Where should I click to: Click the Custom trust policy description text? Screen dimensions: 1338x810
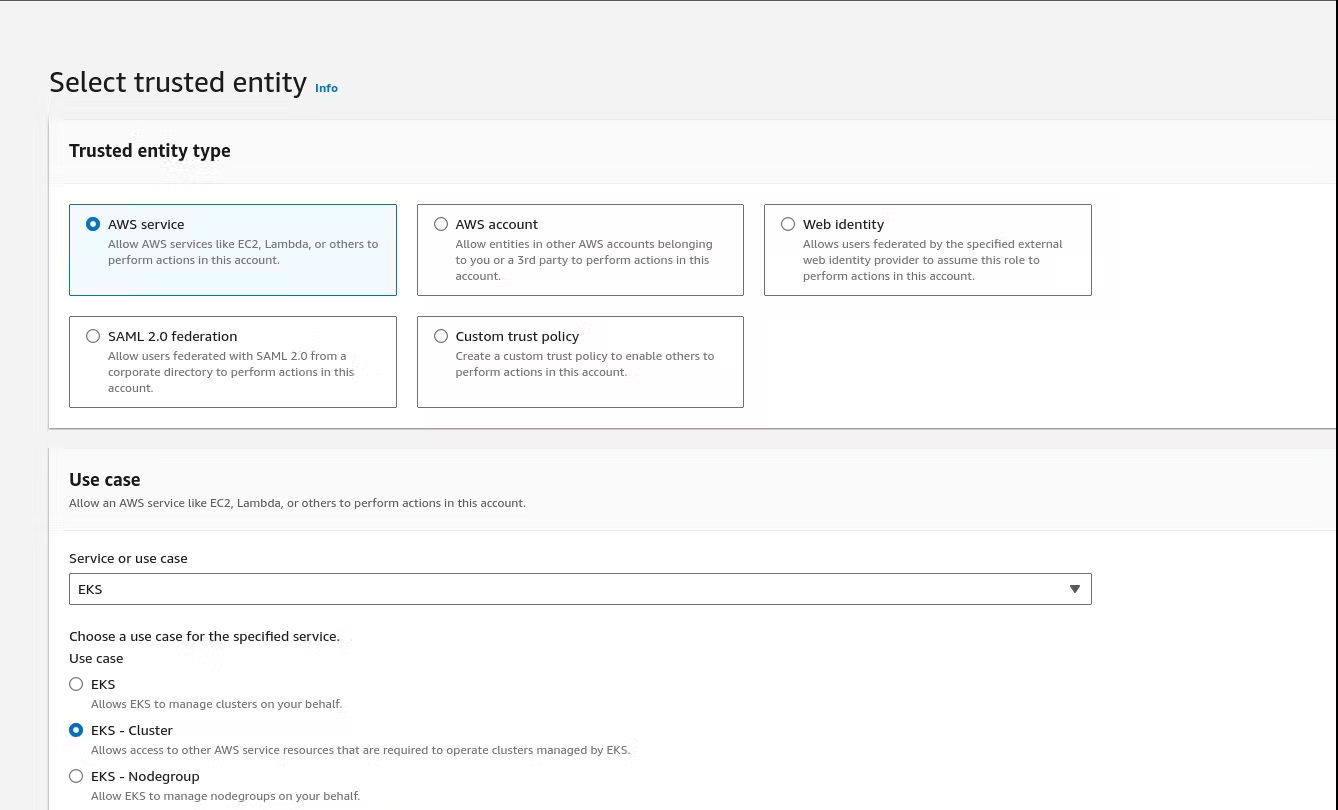pyautogui.click(x=585, y=364)
